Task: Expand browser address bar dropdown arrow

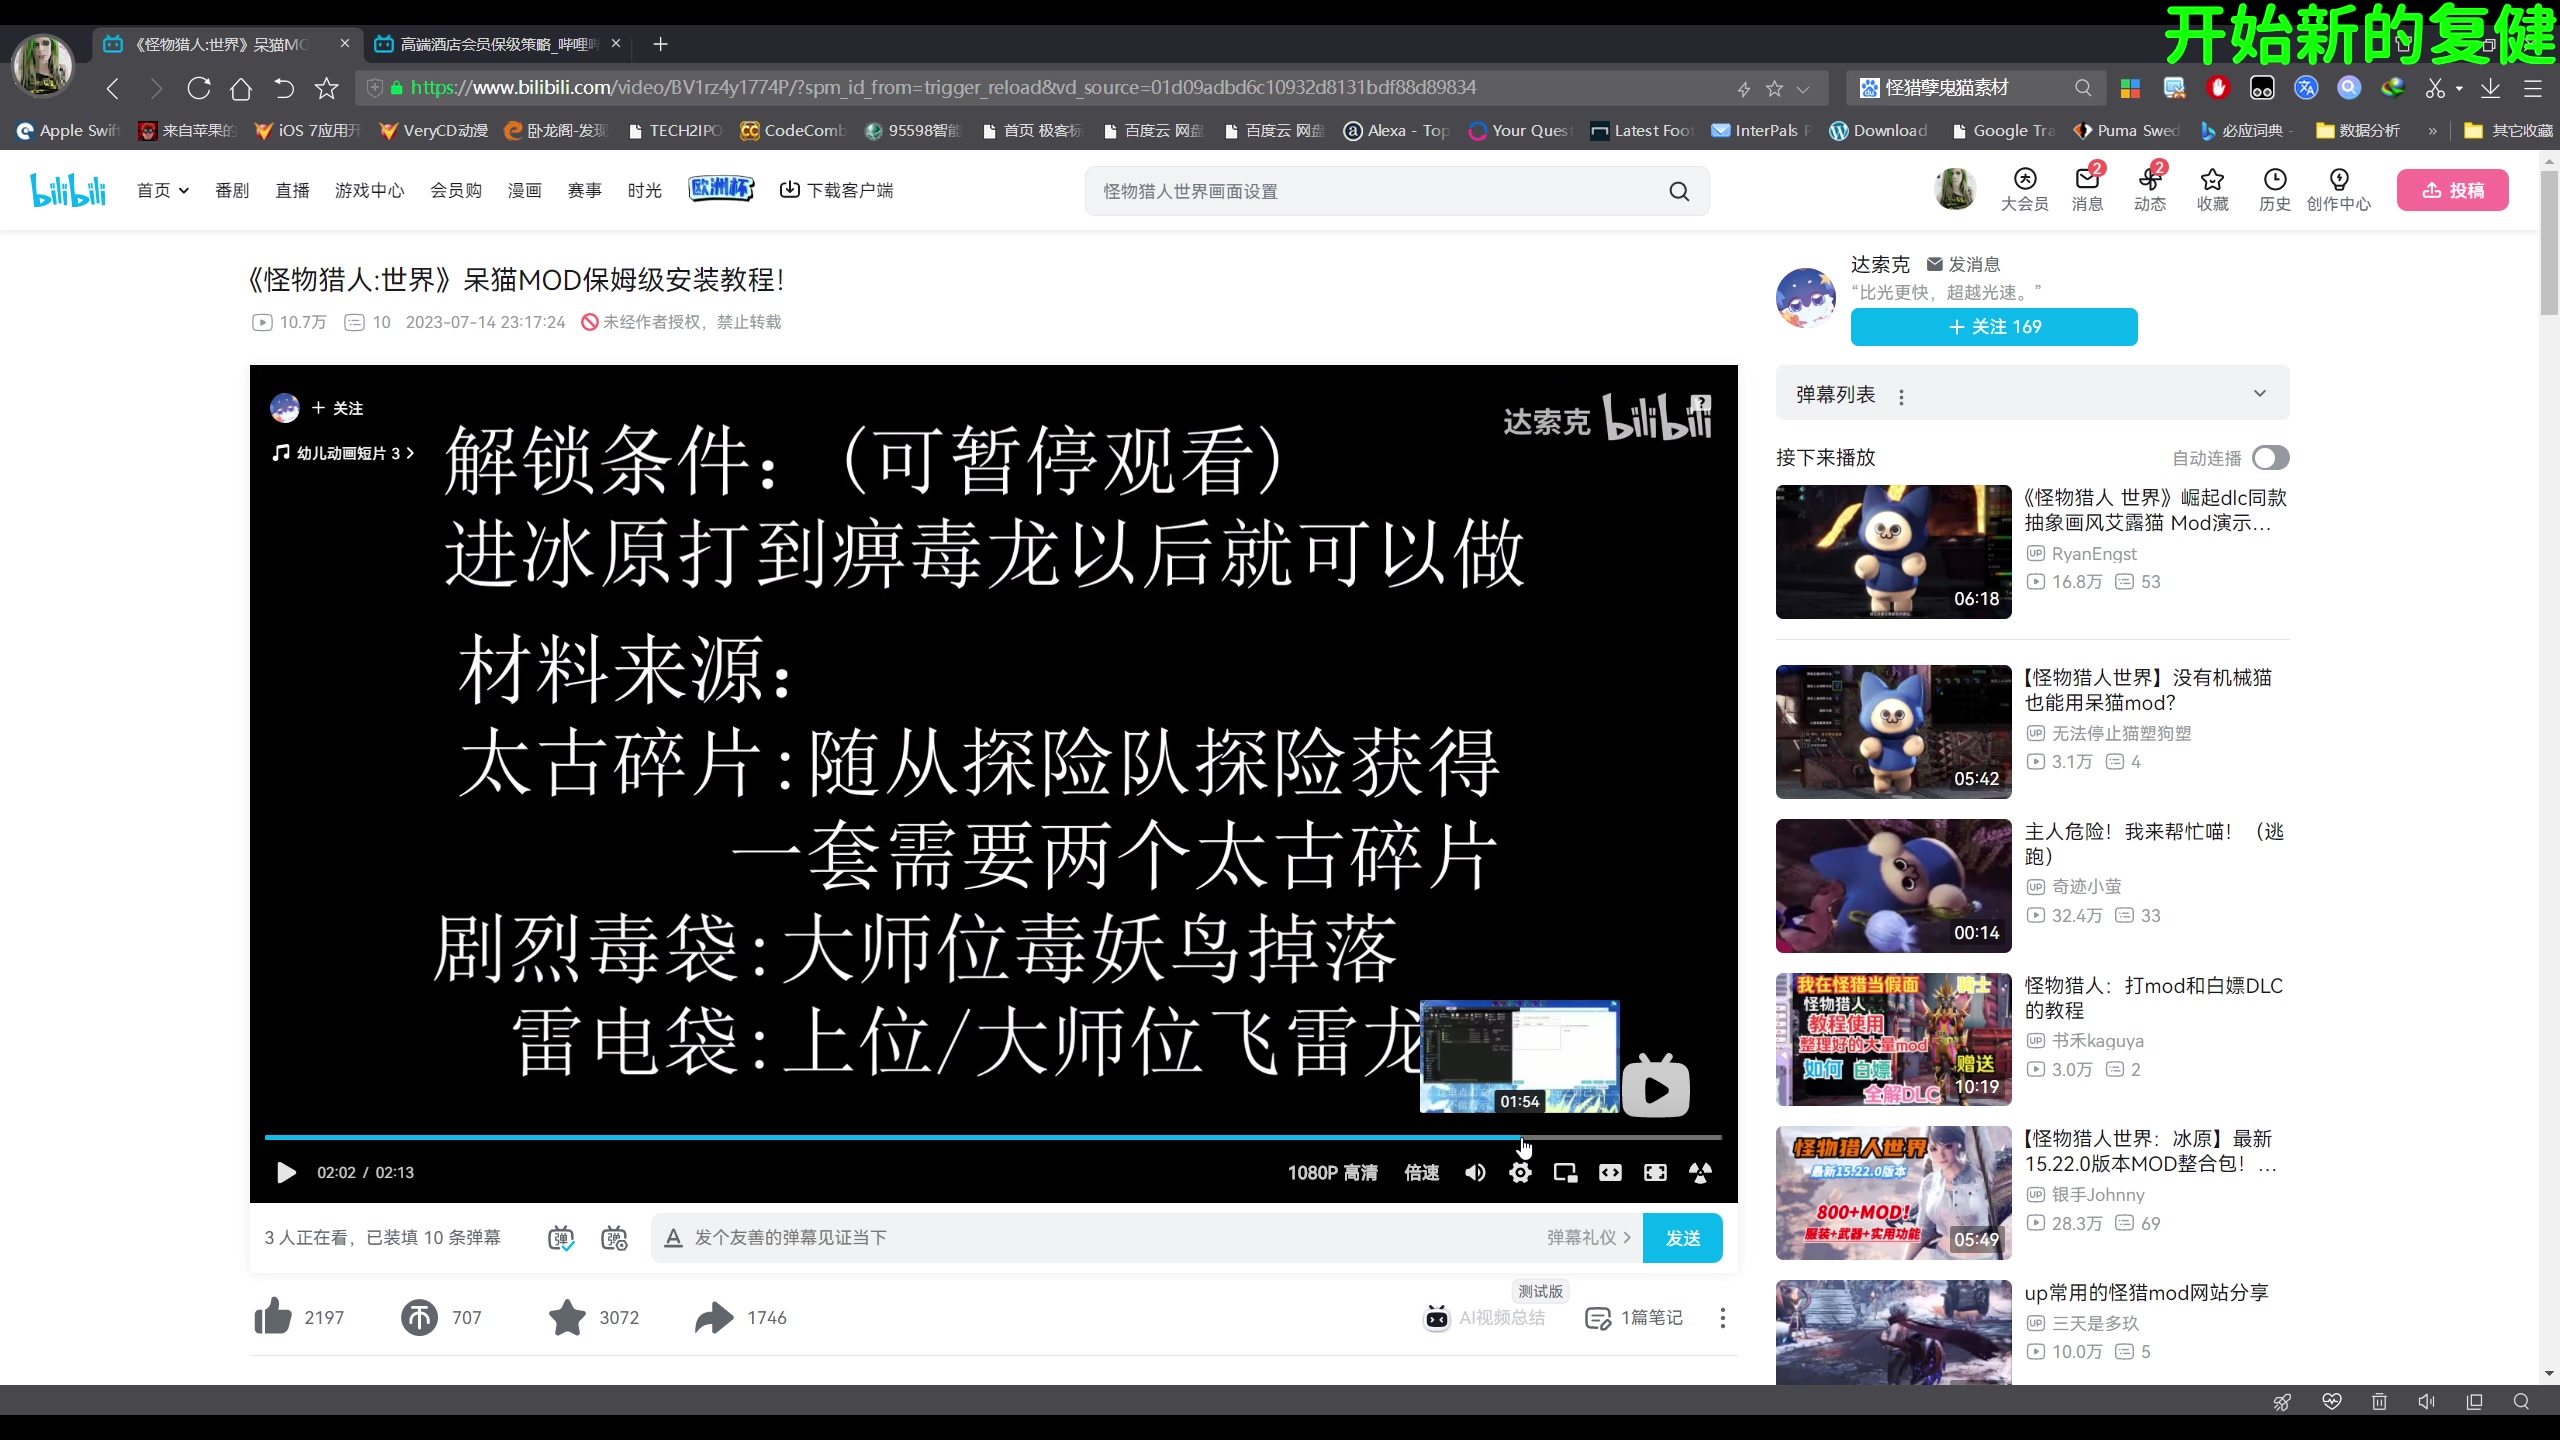Action: pos(1803,89)
